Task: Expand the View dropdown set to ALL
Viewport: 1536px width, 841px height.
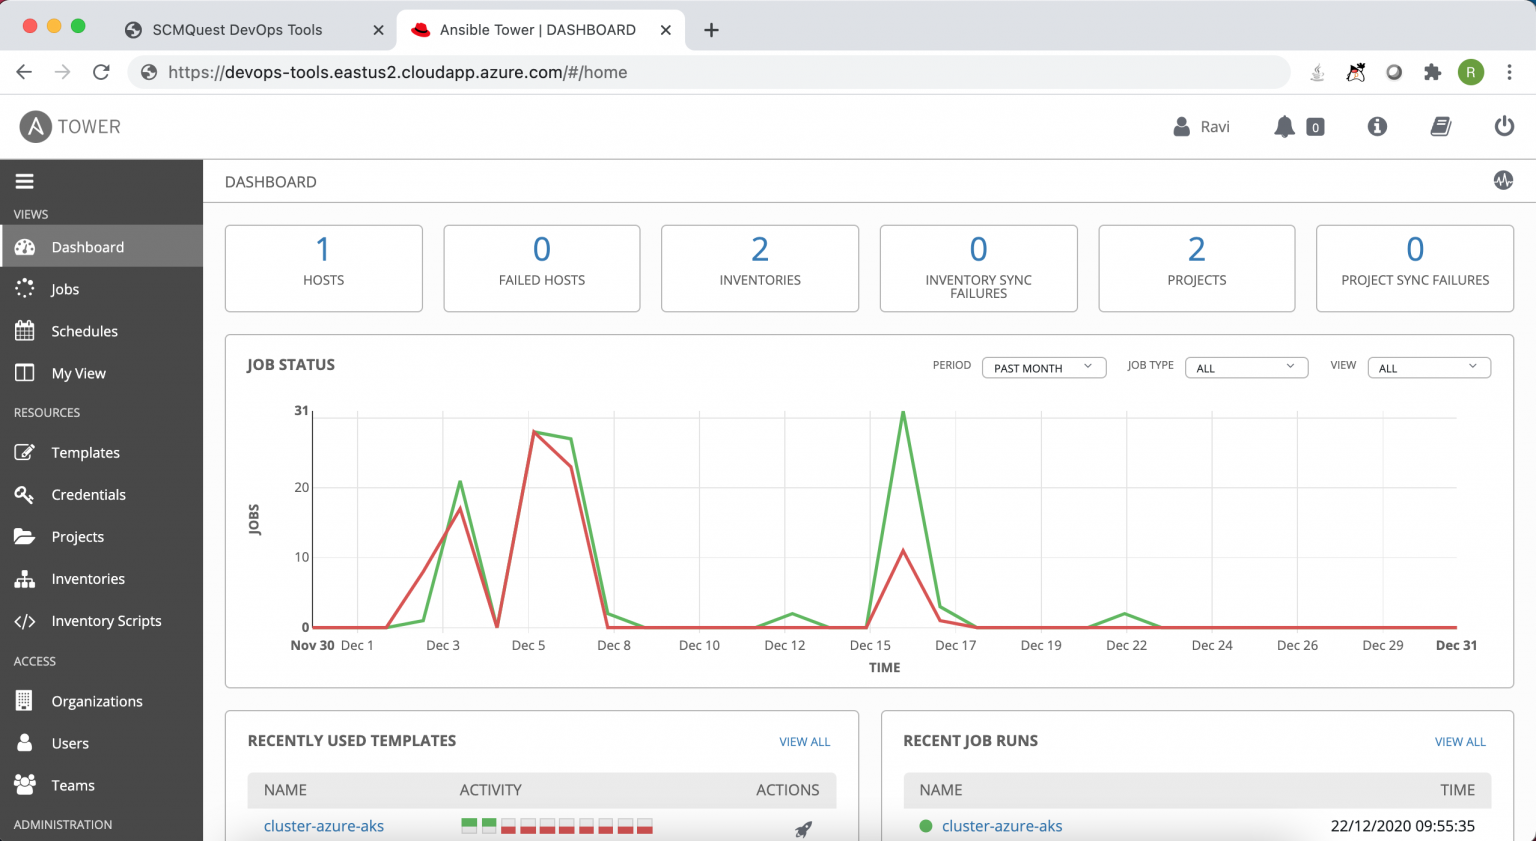Action: 1428,367
